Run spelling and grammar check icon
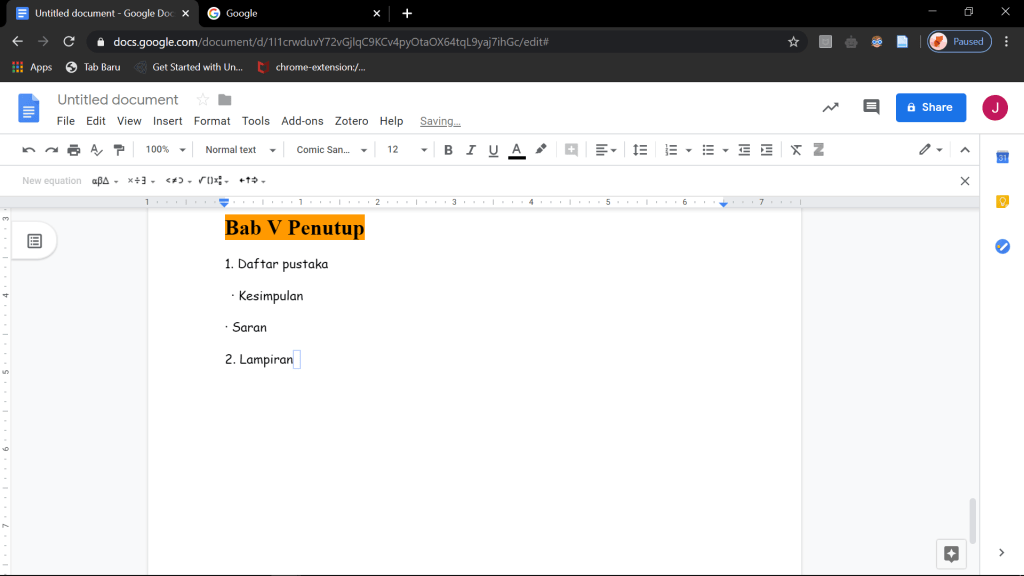Screen dimensions: 1024x576 (x=97, y=150)
